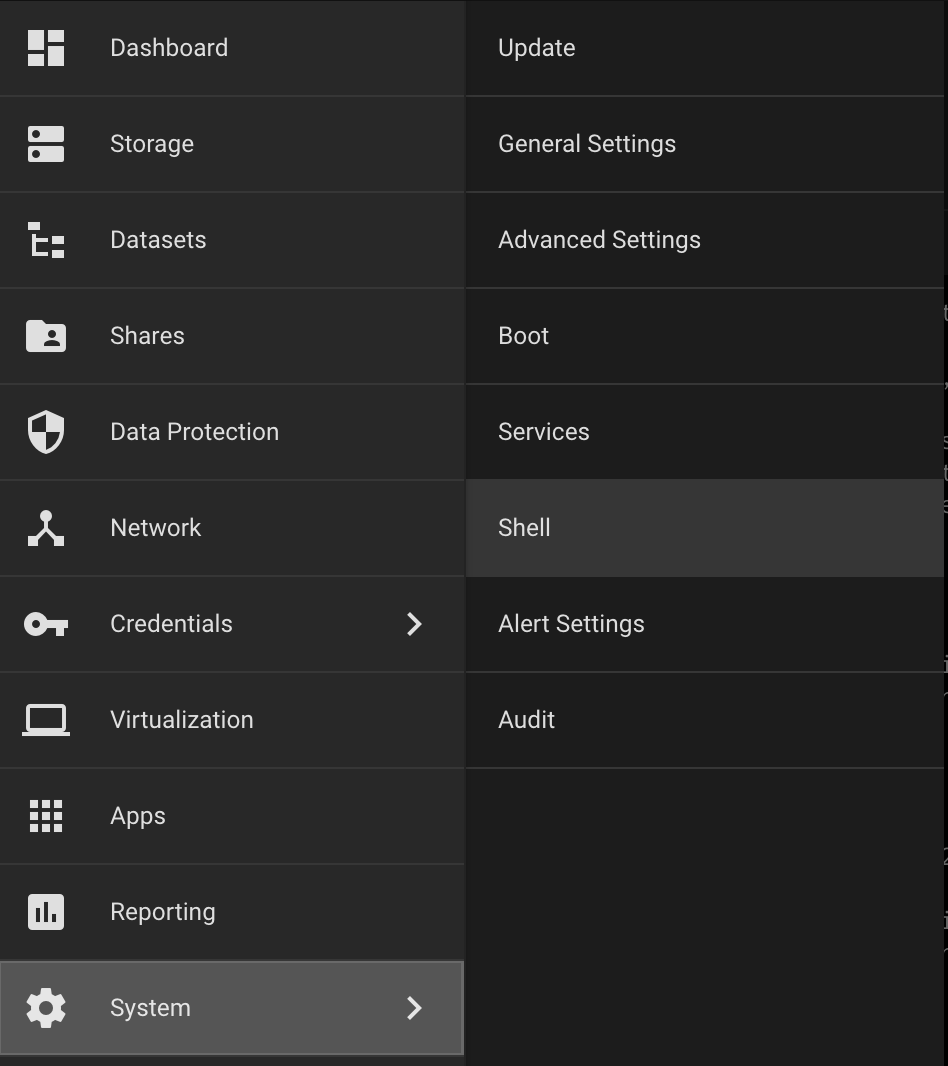Click the Reporting bar chart icon

[x=46, y=912]
